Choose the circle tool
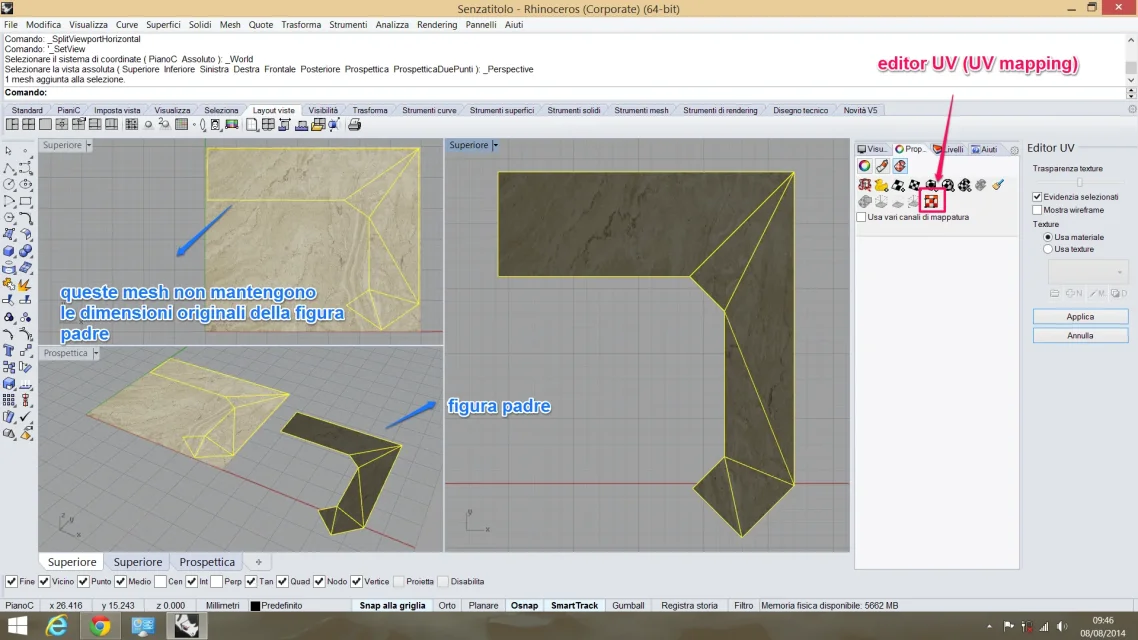This screenshot has height=640, width=1138. 9,184
